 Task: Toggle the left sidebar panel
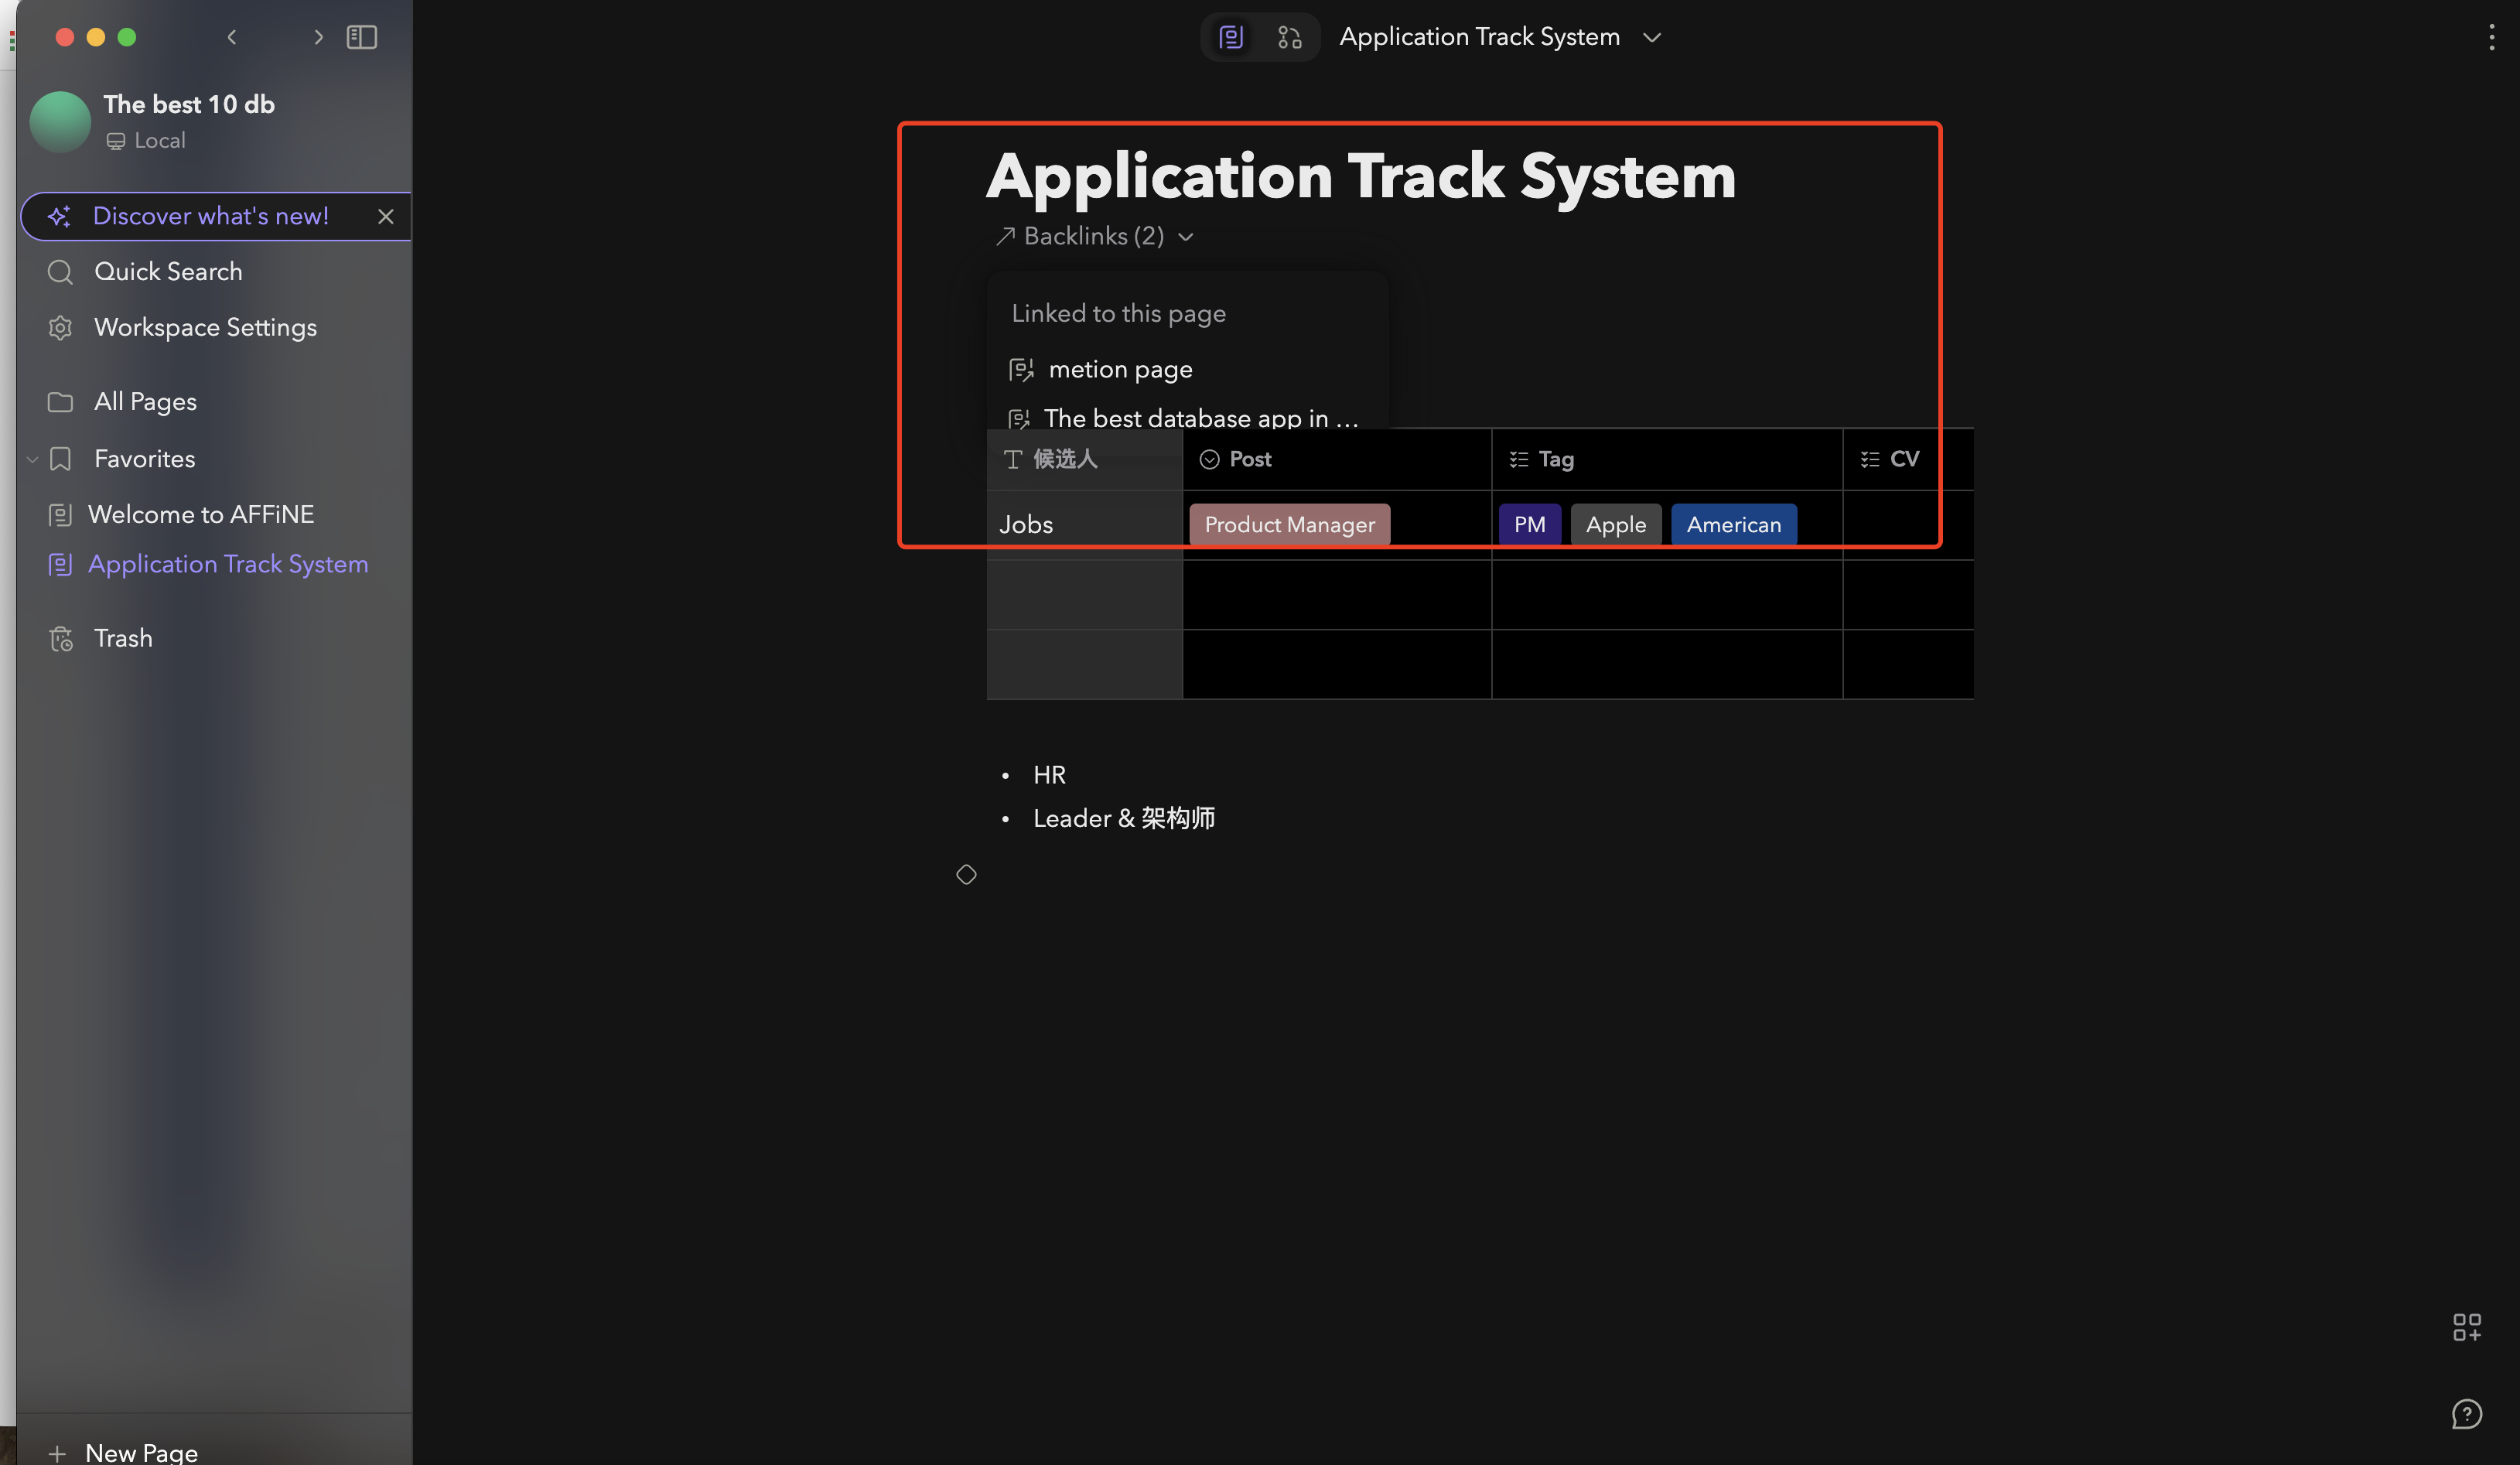coord(362,37)
